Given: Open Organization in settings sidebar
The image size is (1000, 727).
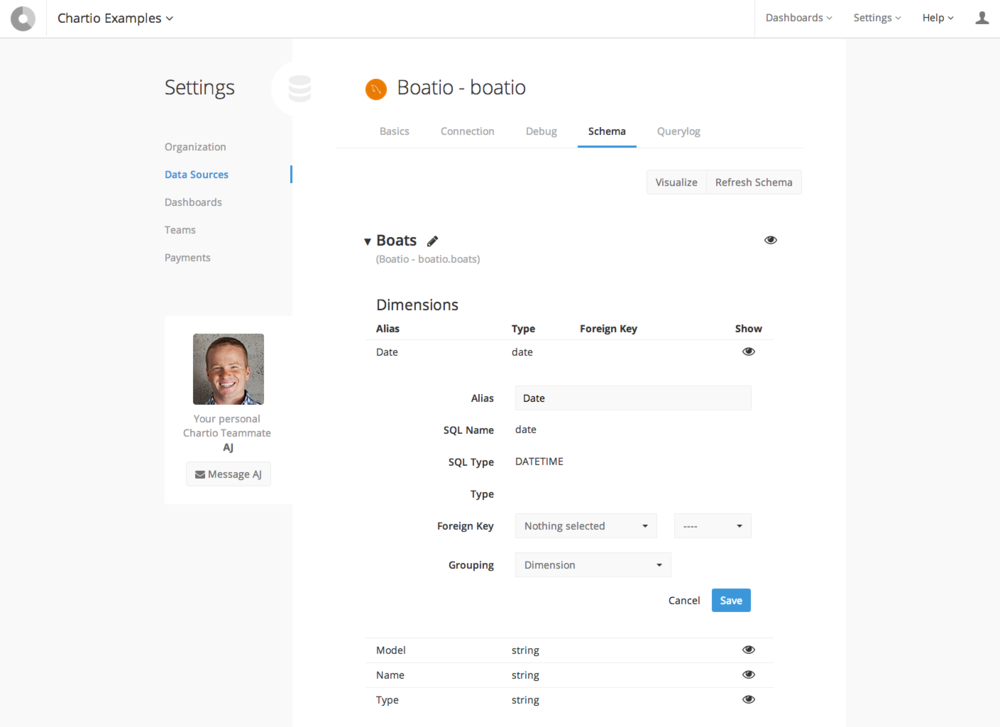Looking at the screenshot, I should click(x=195, y=147).
